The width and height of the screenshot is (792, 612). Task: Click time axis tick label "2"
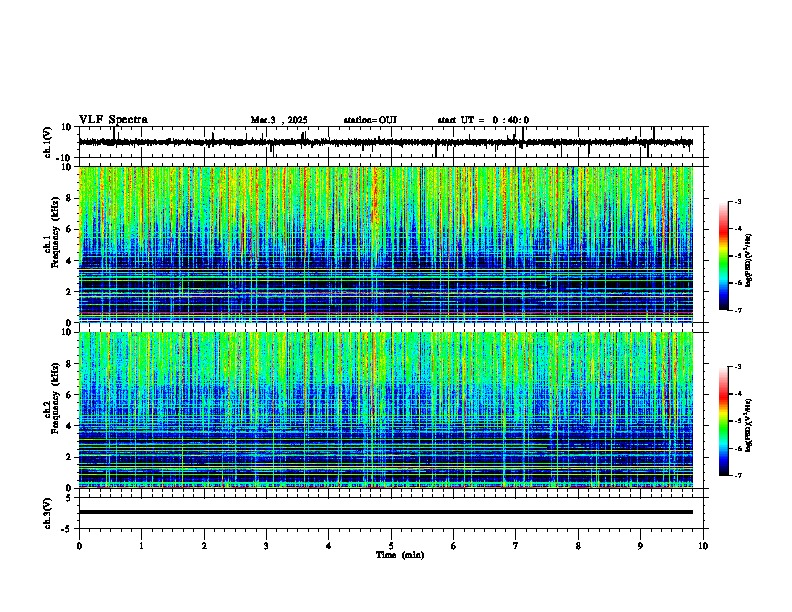click(x=204, y=546)
